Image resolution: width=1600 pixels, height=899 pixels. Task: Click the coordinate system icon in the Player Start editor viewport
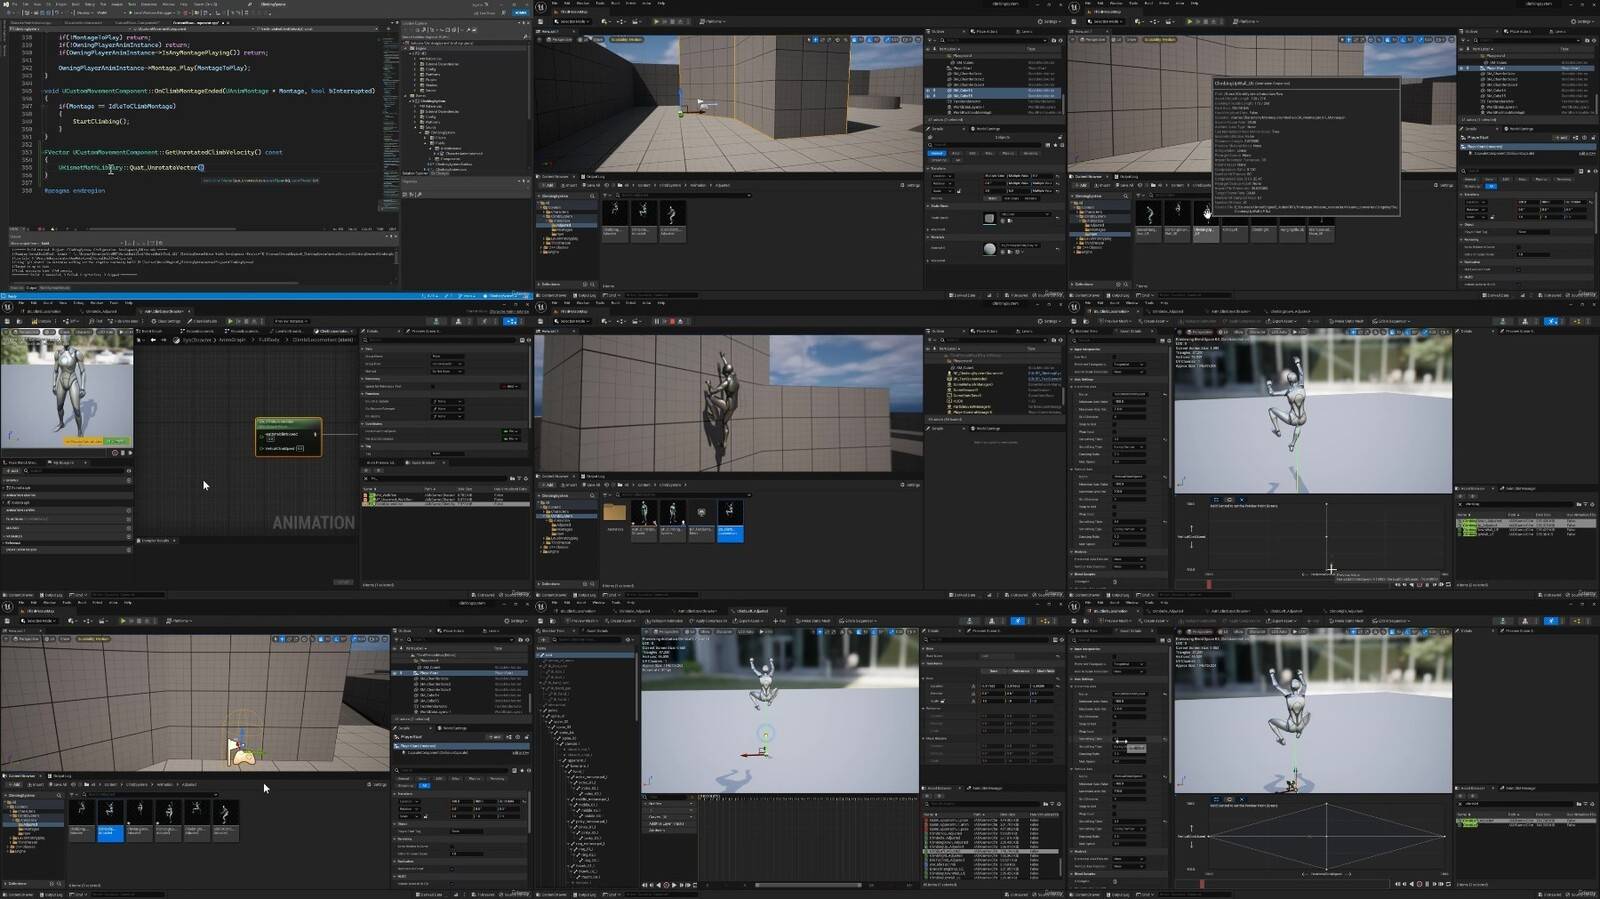304,639
